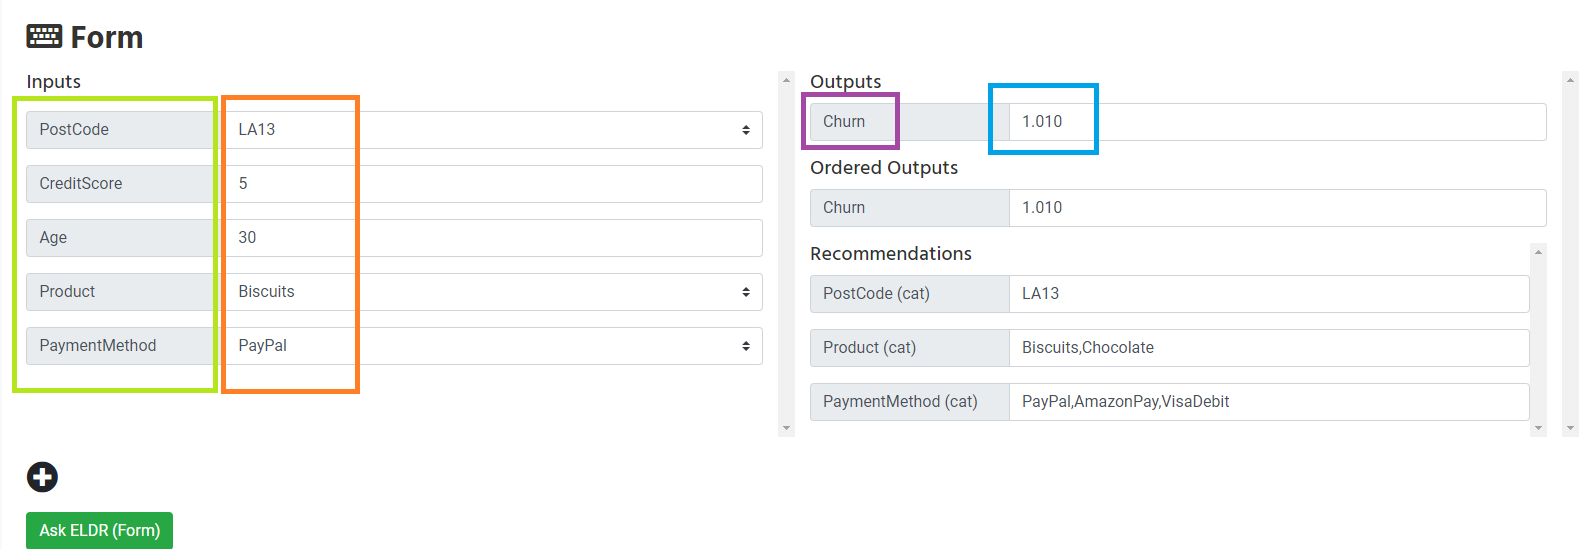Click the Form heading text
Screen dimensions: 1584x549
(107, 38)
